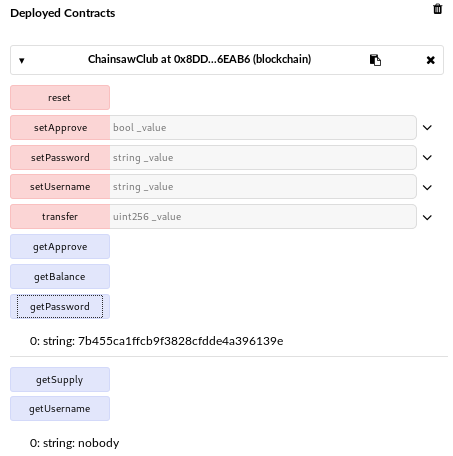Focus the uint256 _value input field
This screenshot has width=453, height=456.
pos(263,217)
